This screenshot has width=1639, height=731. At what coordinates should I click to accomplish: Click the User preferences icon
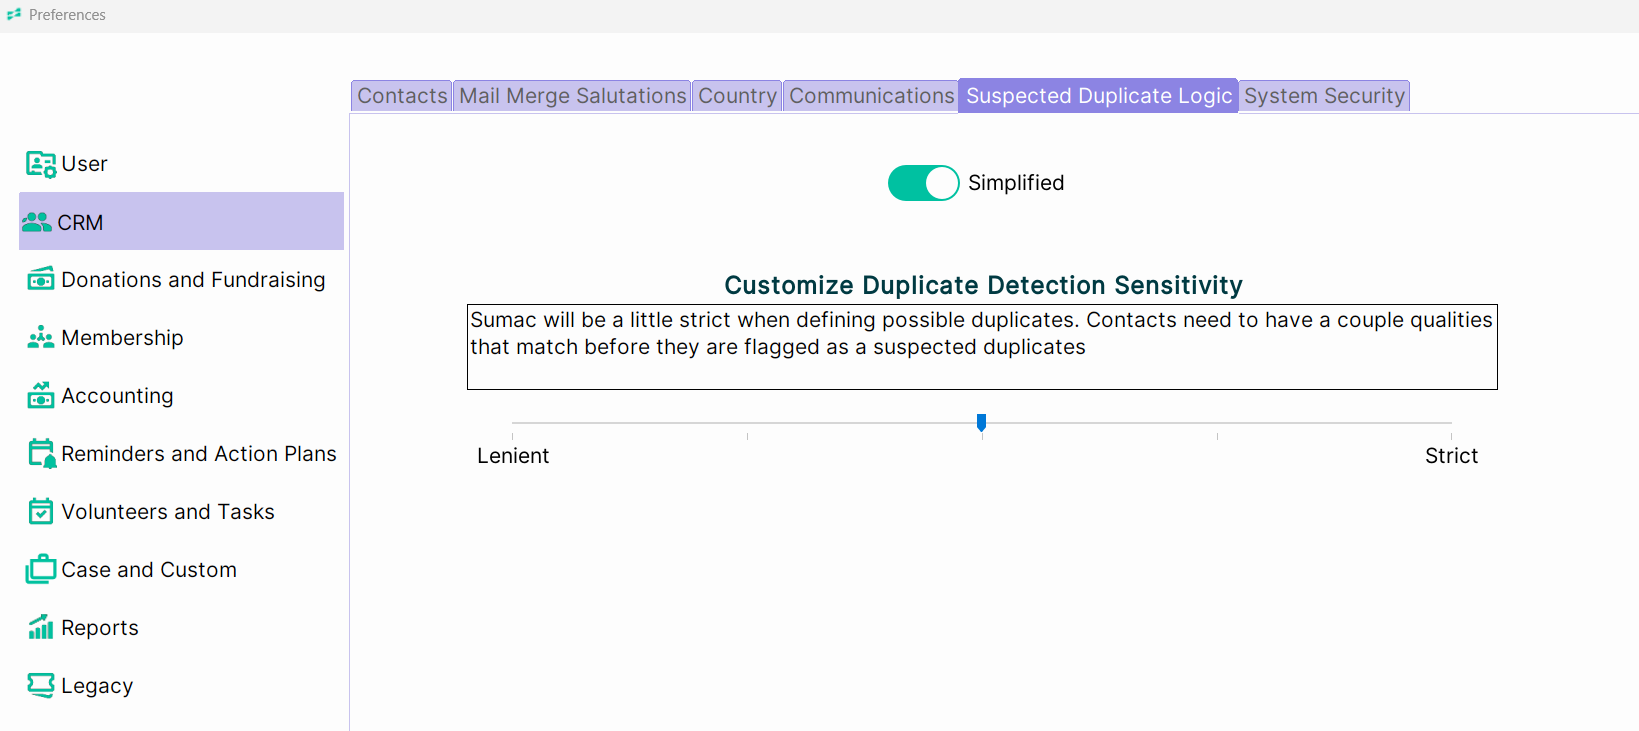pos(41,164)
